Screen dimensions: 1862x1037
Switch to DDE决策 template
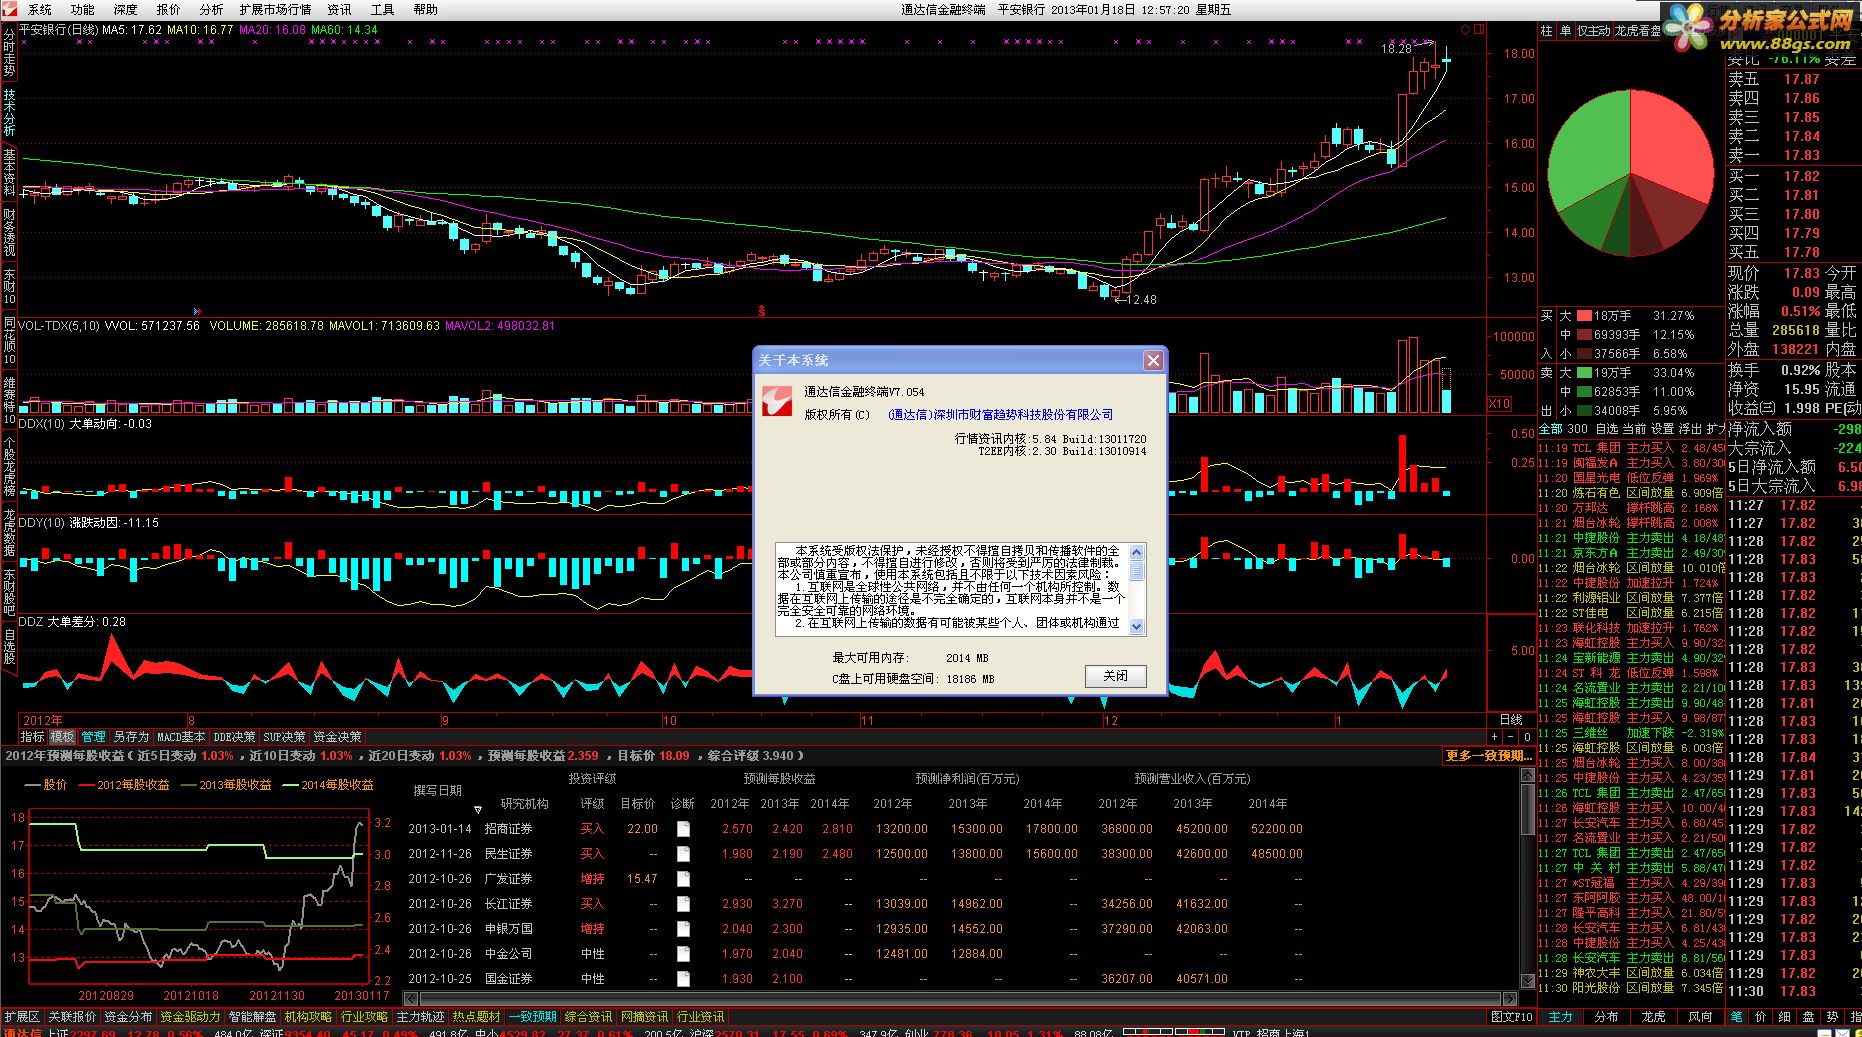pos(234,737)
